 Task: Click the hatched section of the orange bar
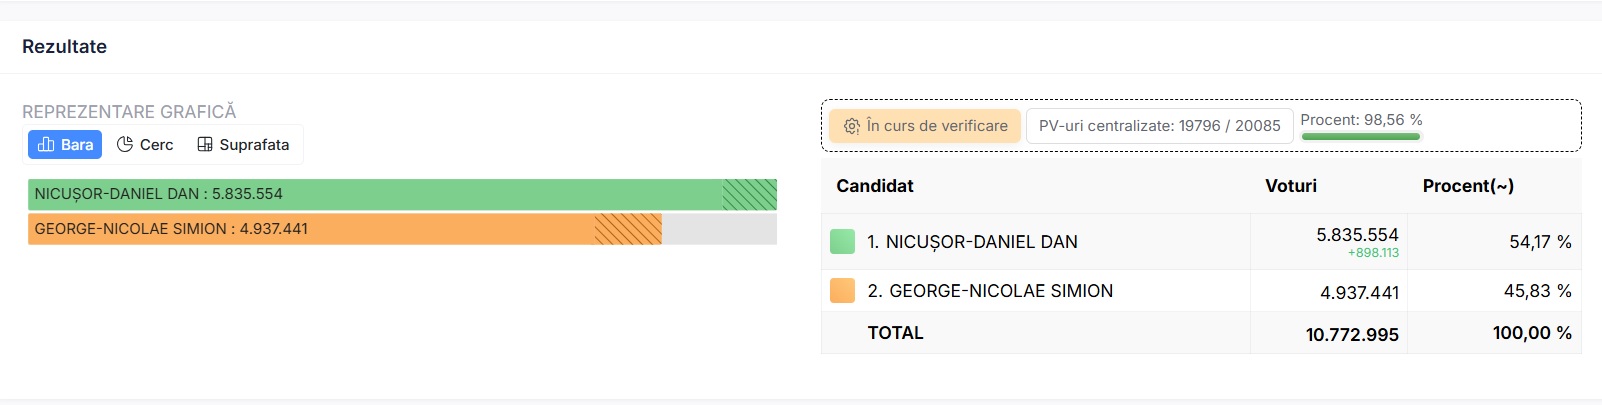pos(628,229)
